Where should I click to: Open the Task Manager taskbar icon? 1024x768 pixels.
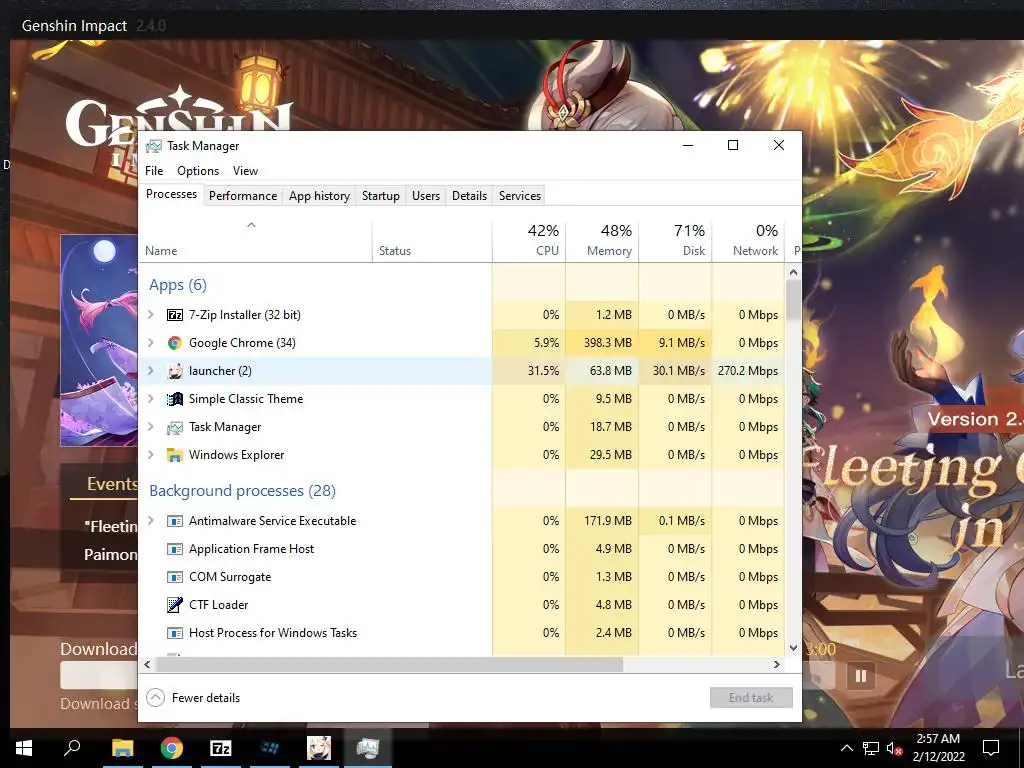pyautogui.click(x=368, y=748)
